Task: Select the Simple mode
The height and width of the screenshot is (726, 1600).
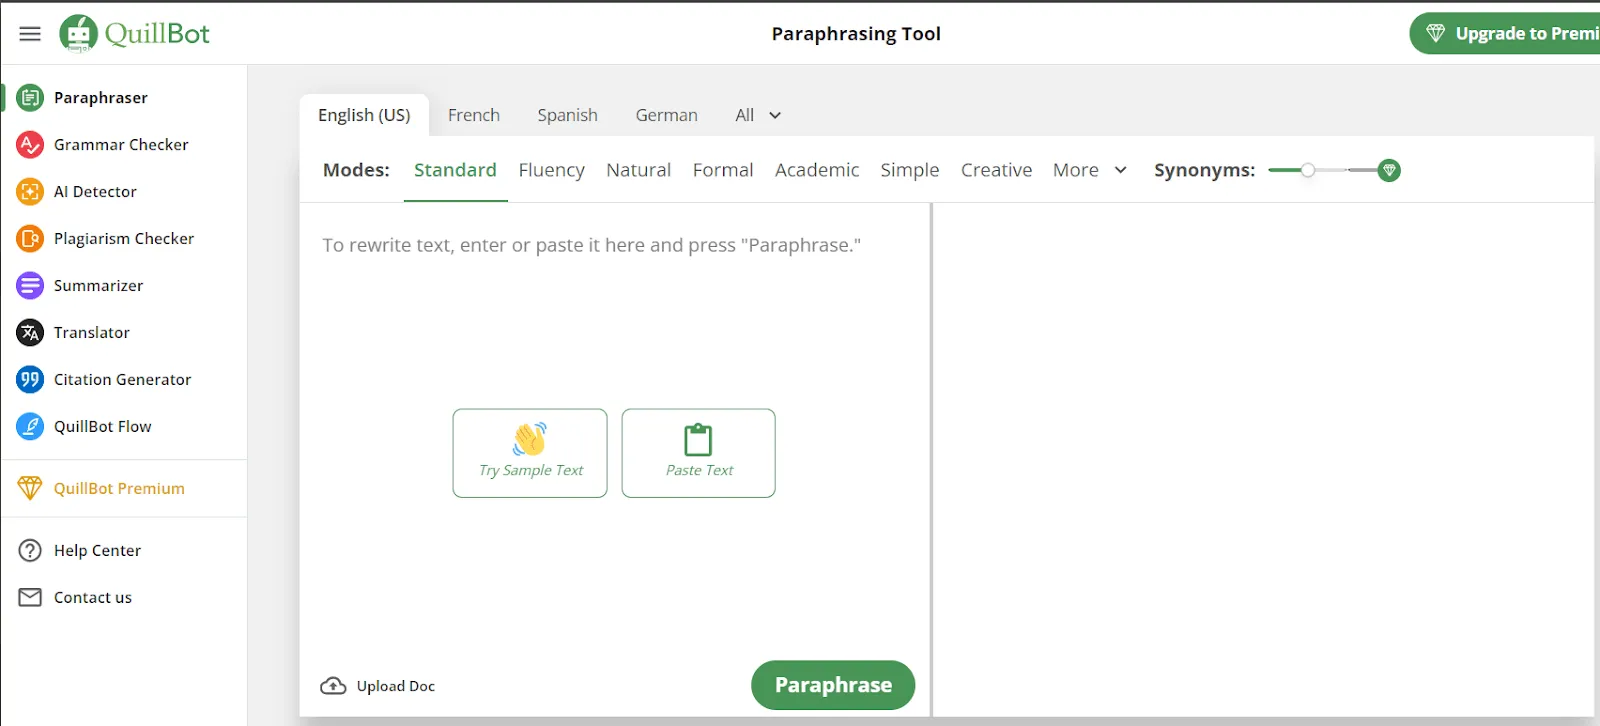Action: 910,171
